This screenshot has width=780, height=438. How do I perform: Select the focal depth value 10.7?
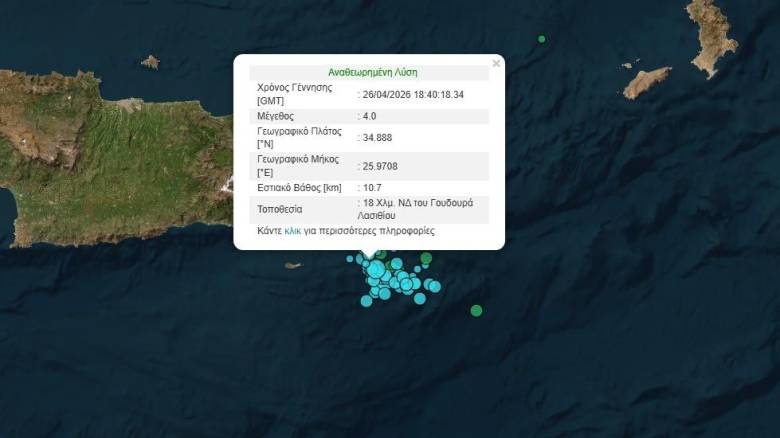click(372, 187)
